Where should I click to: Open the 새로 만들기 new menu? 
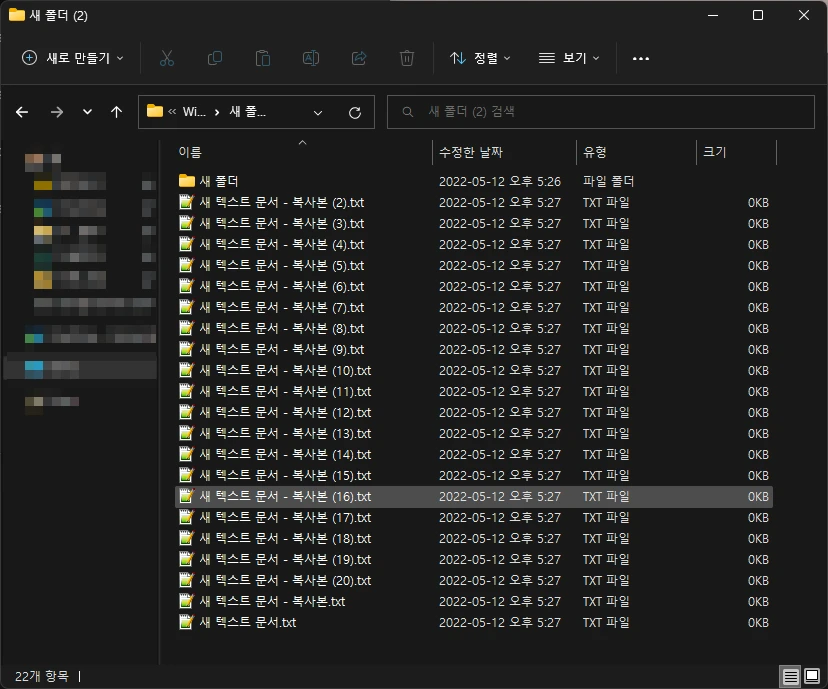click(72, 58)
